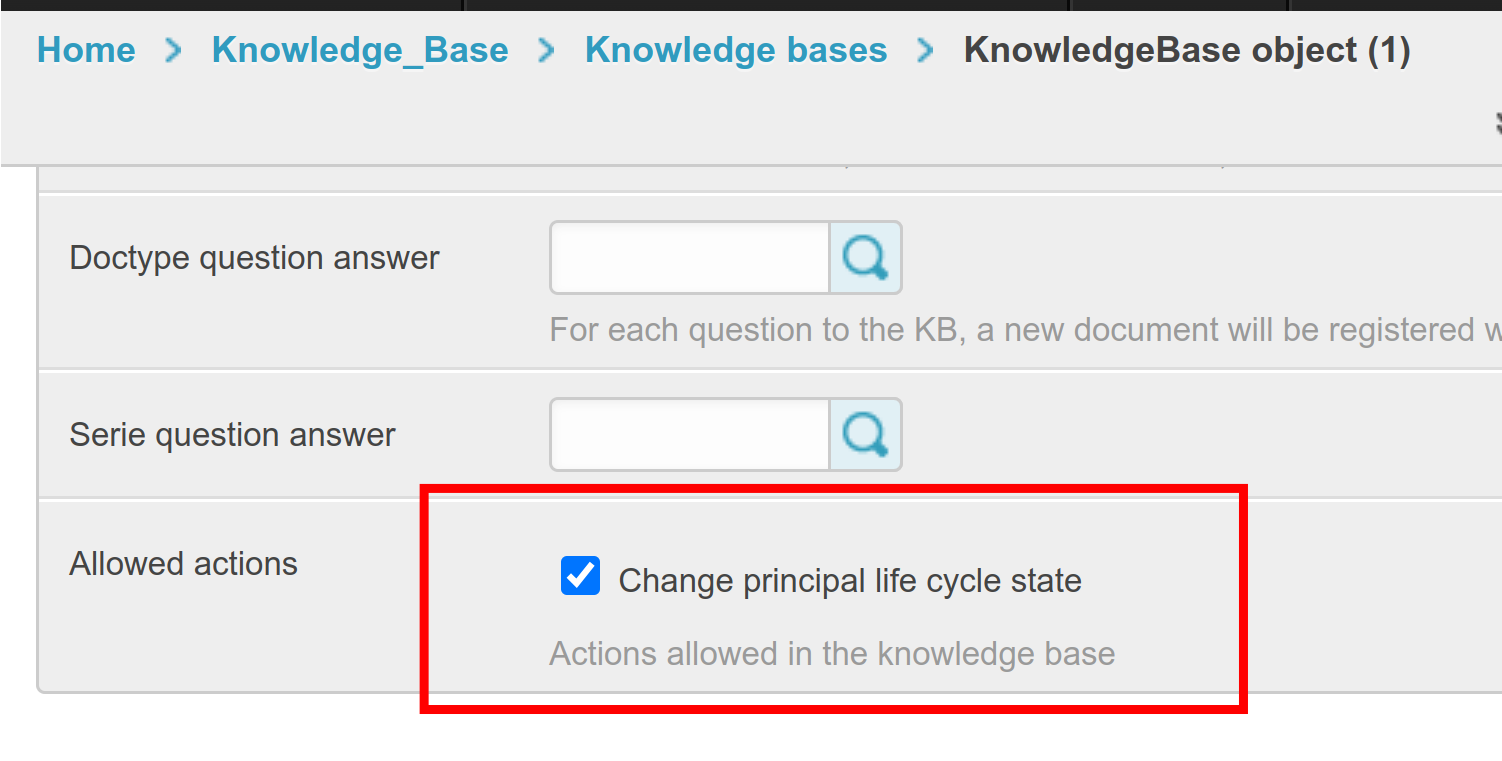Screen dimensions: 1502x761
Task: Click the chevron after Knowledge bases breadcrumb
Action: click(x=926, y=50)
